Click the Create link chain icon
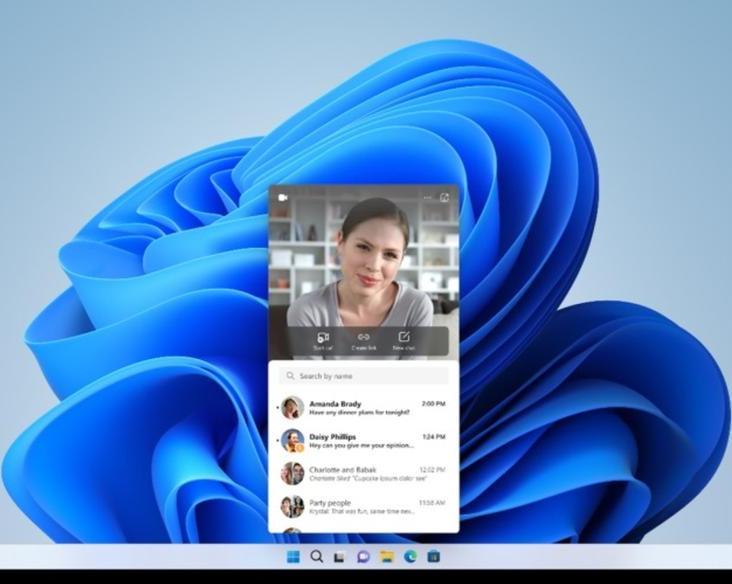Viewport: 732px width, 584px height. pyautogui.click(x=364, y=337)
